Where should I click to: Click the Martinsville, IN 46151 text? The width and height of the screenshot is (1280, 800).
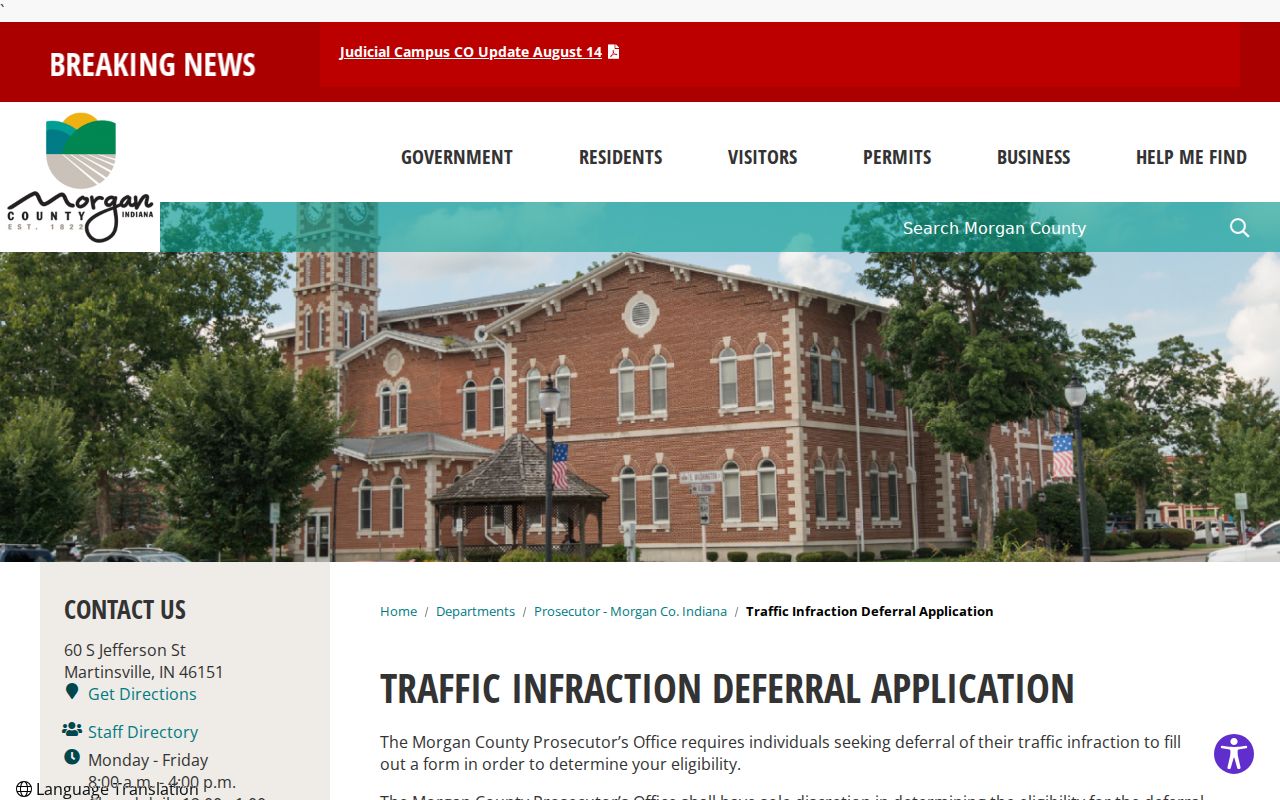coord(144,672)
